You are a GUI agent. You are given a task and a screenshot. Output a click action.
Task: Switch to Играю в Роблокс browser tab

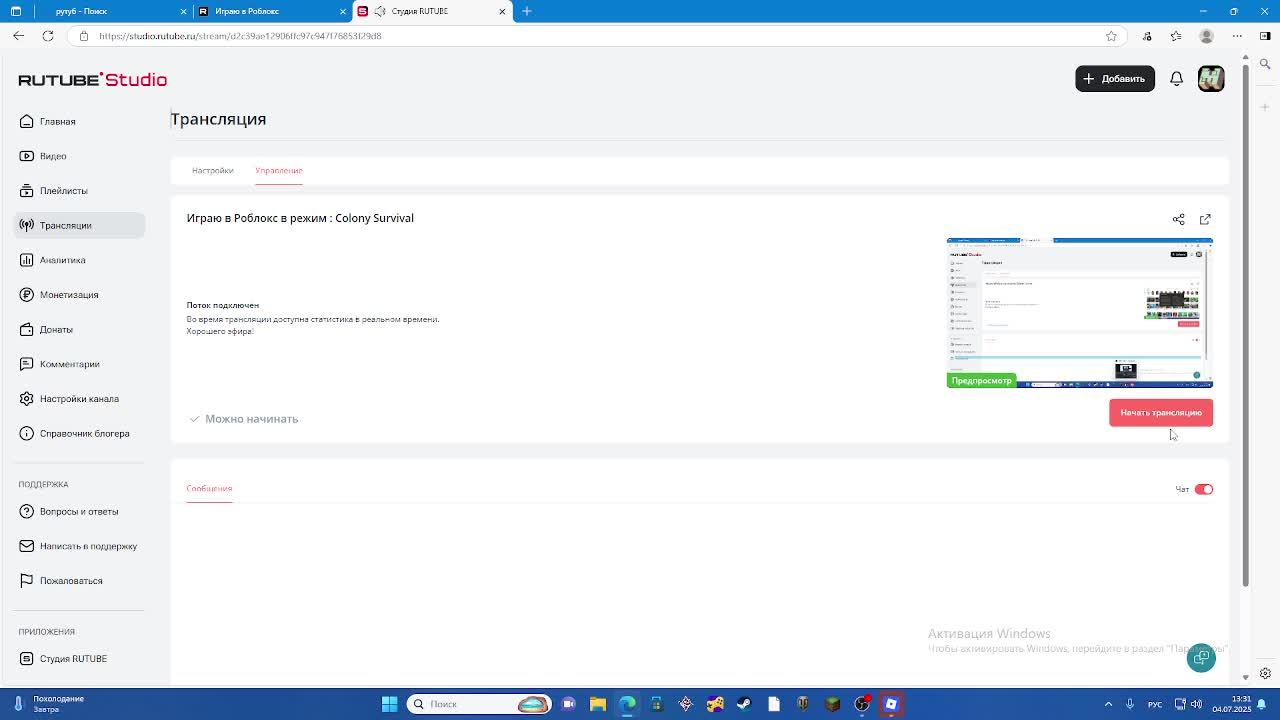tap(270, 11)
